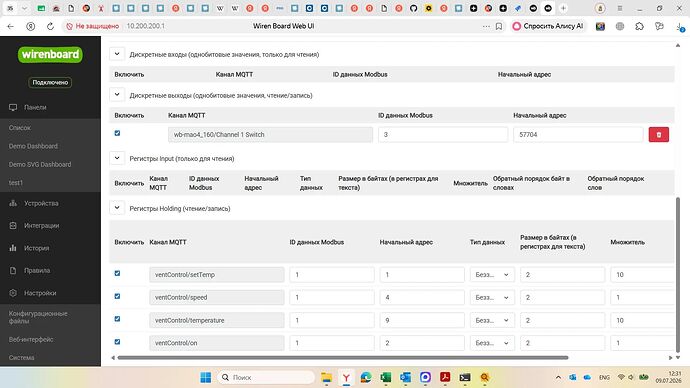
Task: Delete the wb-mao4_160 Channel 1 Switch row
Action: click(658, 135)
